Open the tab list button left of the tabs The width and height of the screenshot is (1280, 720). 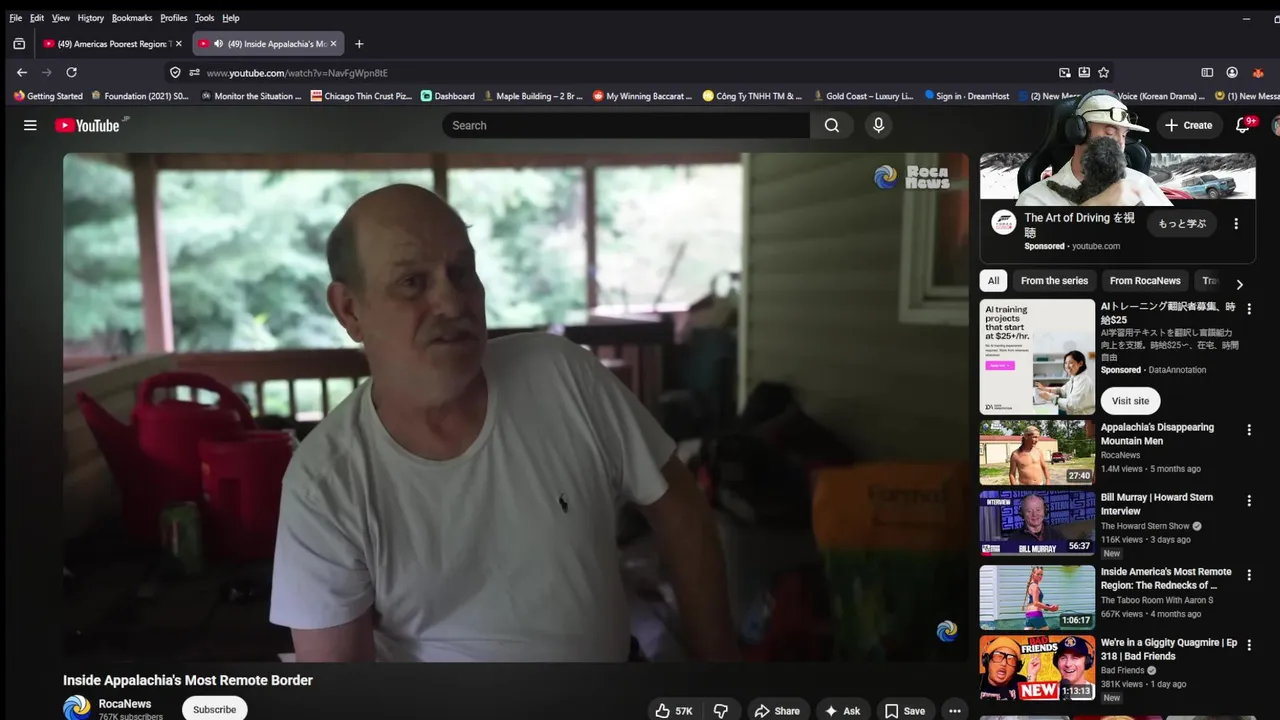18,44
